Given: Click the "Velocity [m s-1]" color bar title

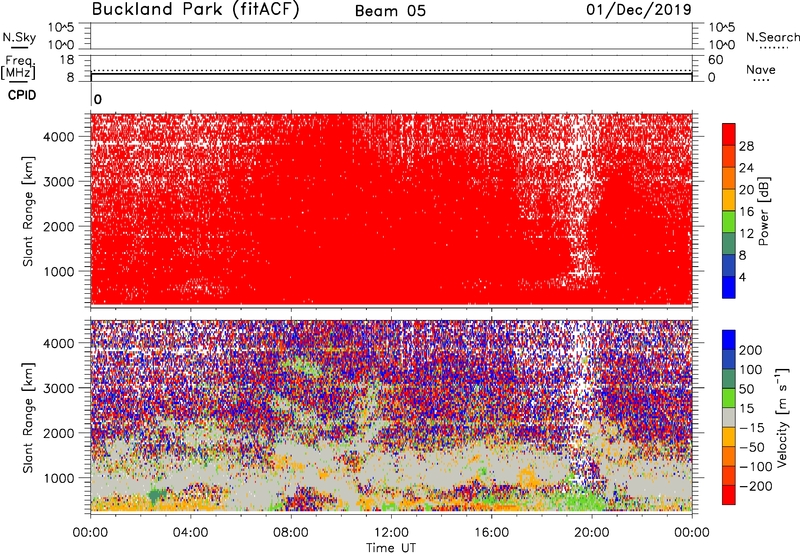Looking at the screenshot, I should click(x=782, y=417).
